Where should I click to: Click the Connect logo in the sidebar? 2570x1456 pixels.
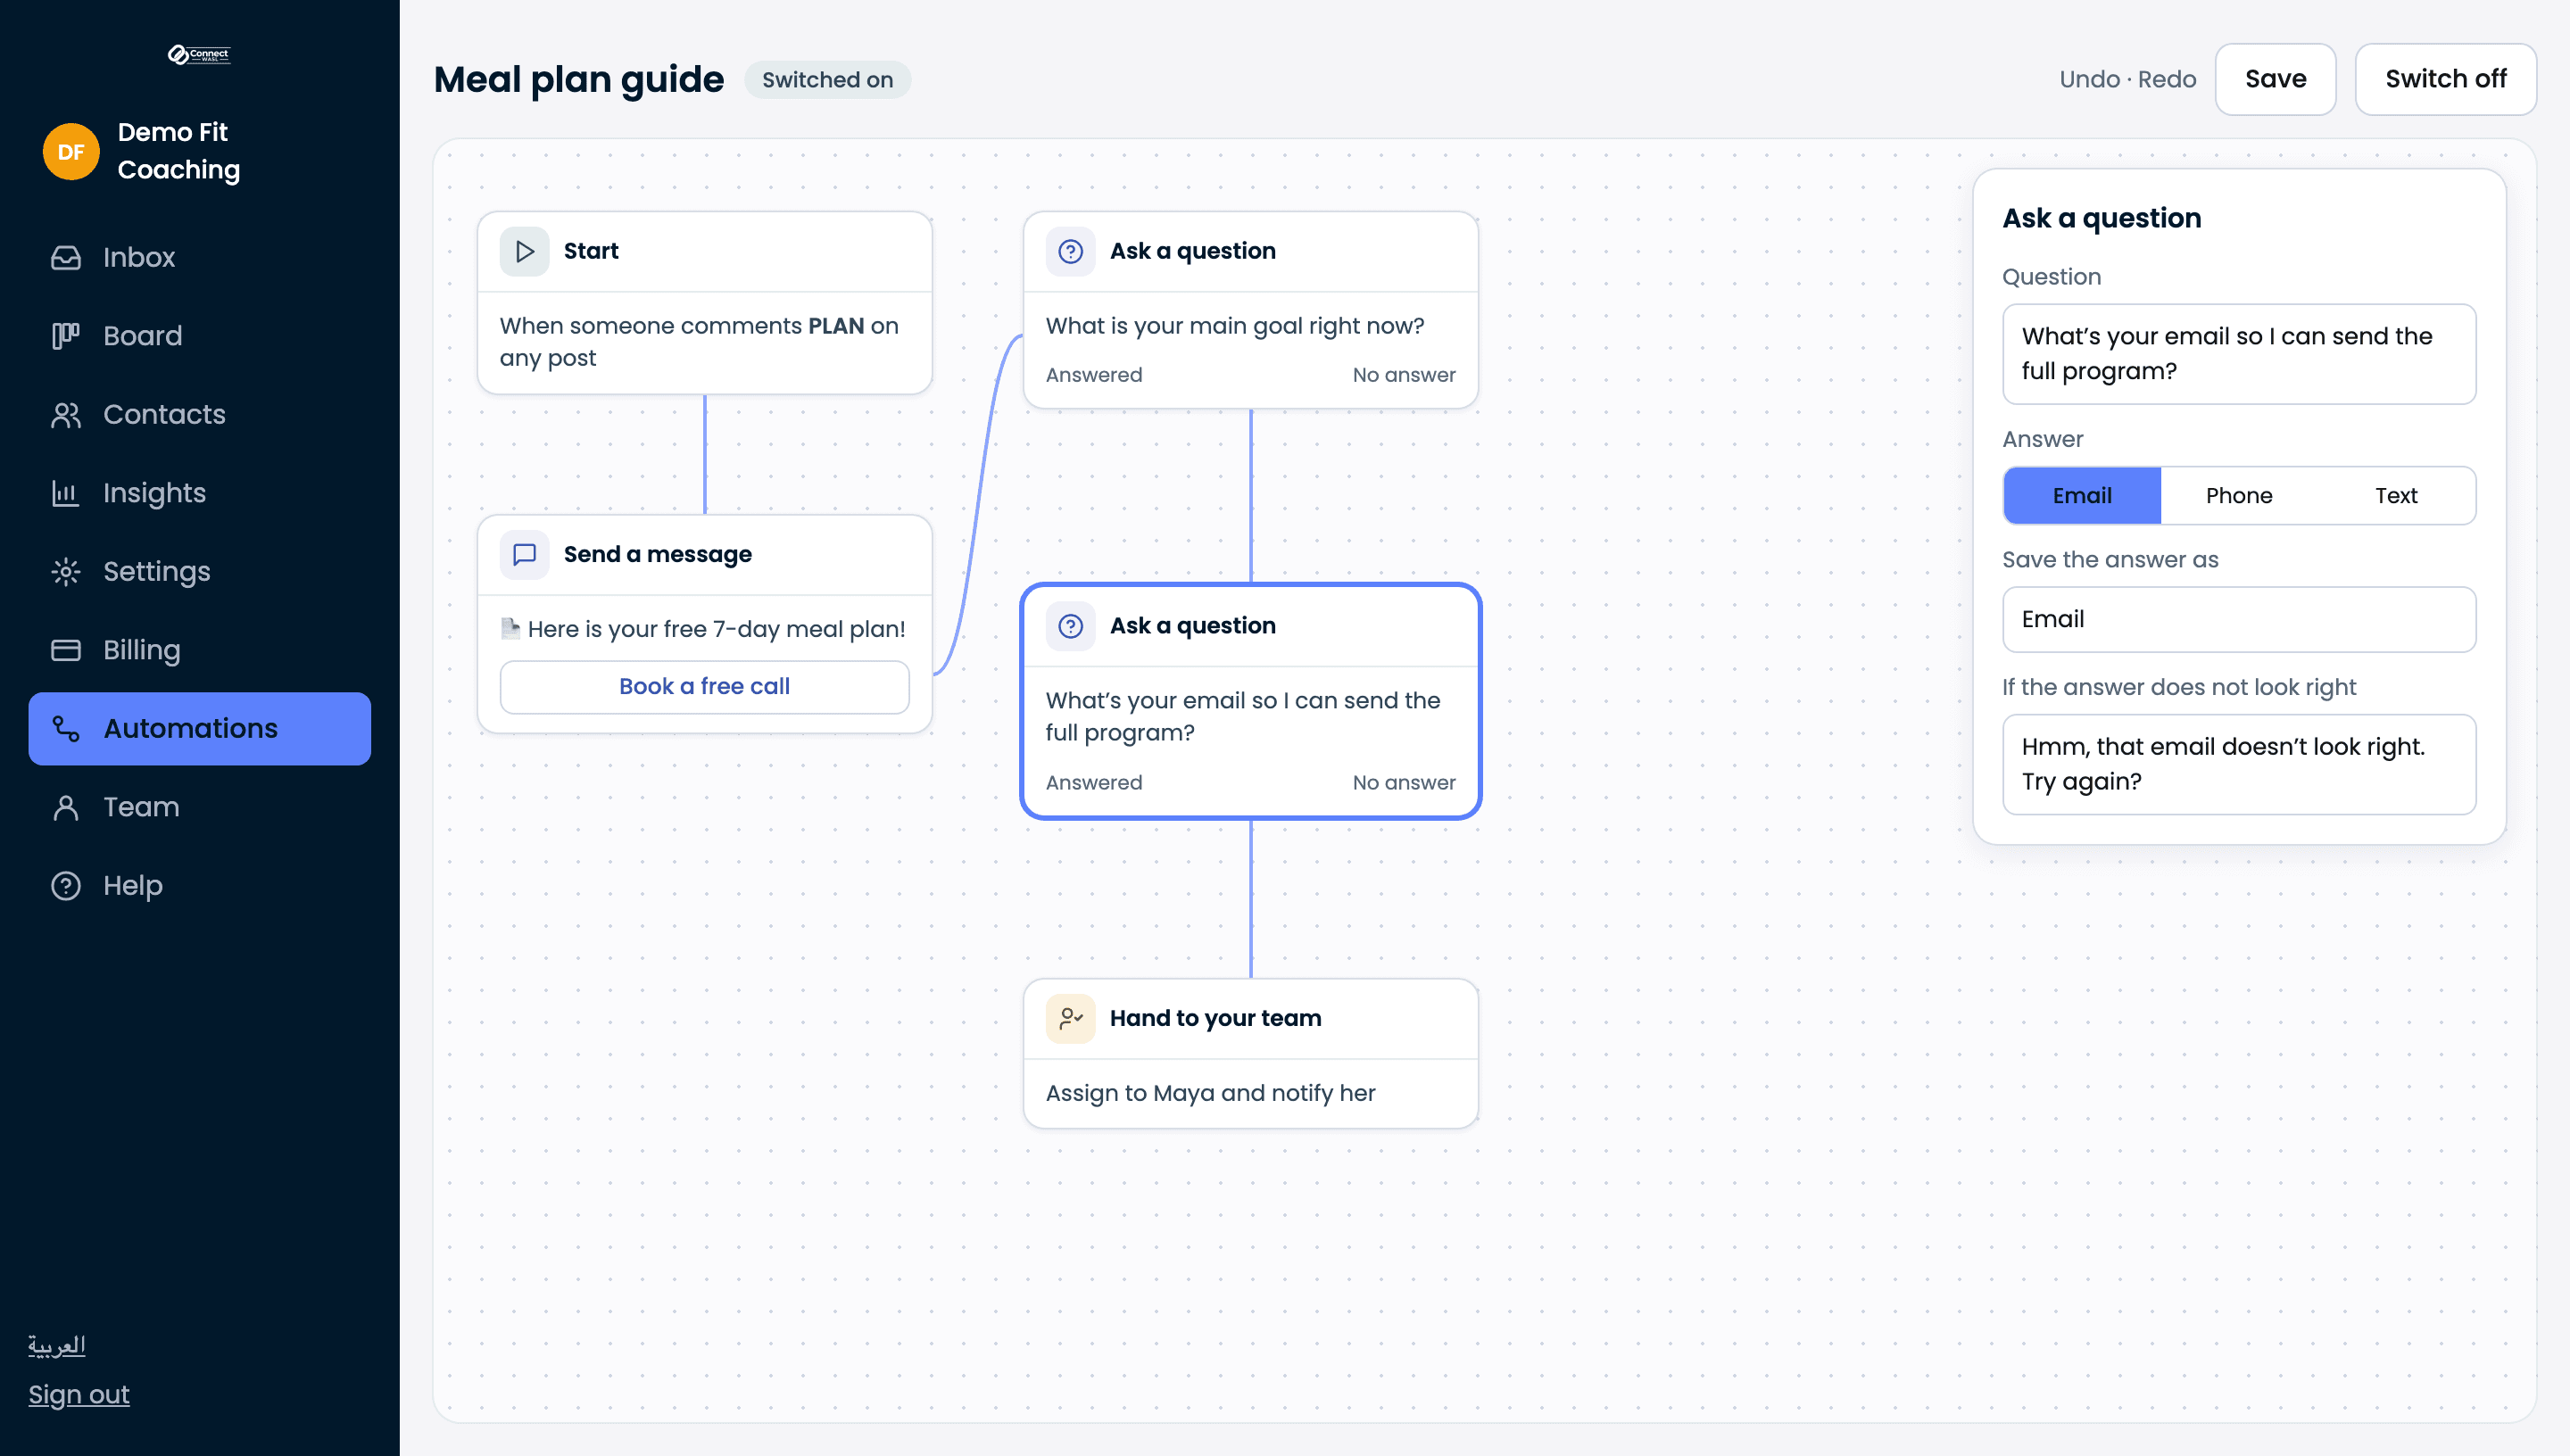click(199, 54)
